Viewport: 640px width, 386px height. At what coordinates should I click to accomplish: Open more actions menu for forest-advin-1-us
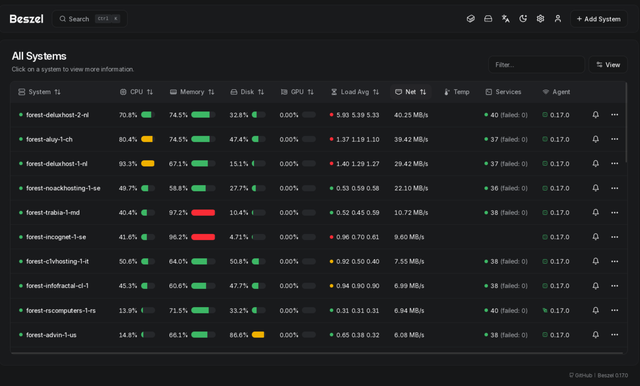coord(614,335)
